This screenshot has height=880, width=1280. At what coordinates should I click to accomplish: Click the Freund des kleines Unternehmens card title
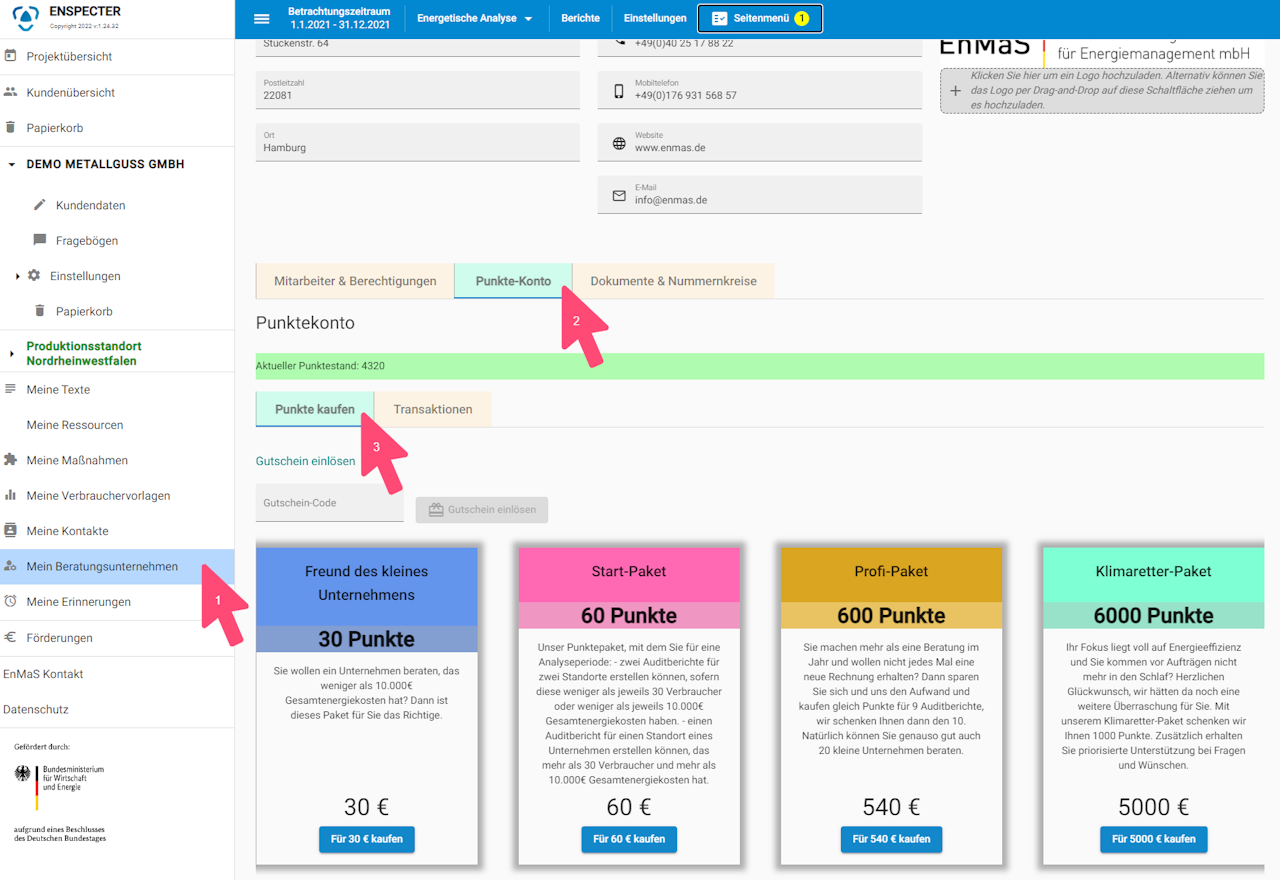[367, 583]
